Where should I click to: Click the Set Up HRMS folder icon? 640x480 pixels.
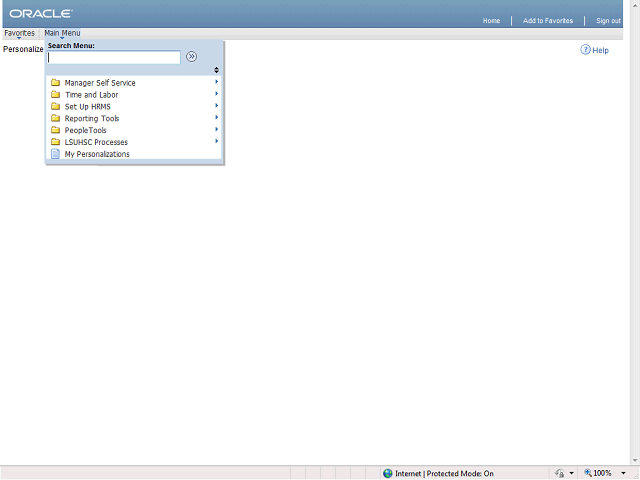pos(56,107)
